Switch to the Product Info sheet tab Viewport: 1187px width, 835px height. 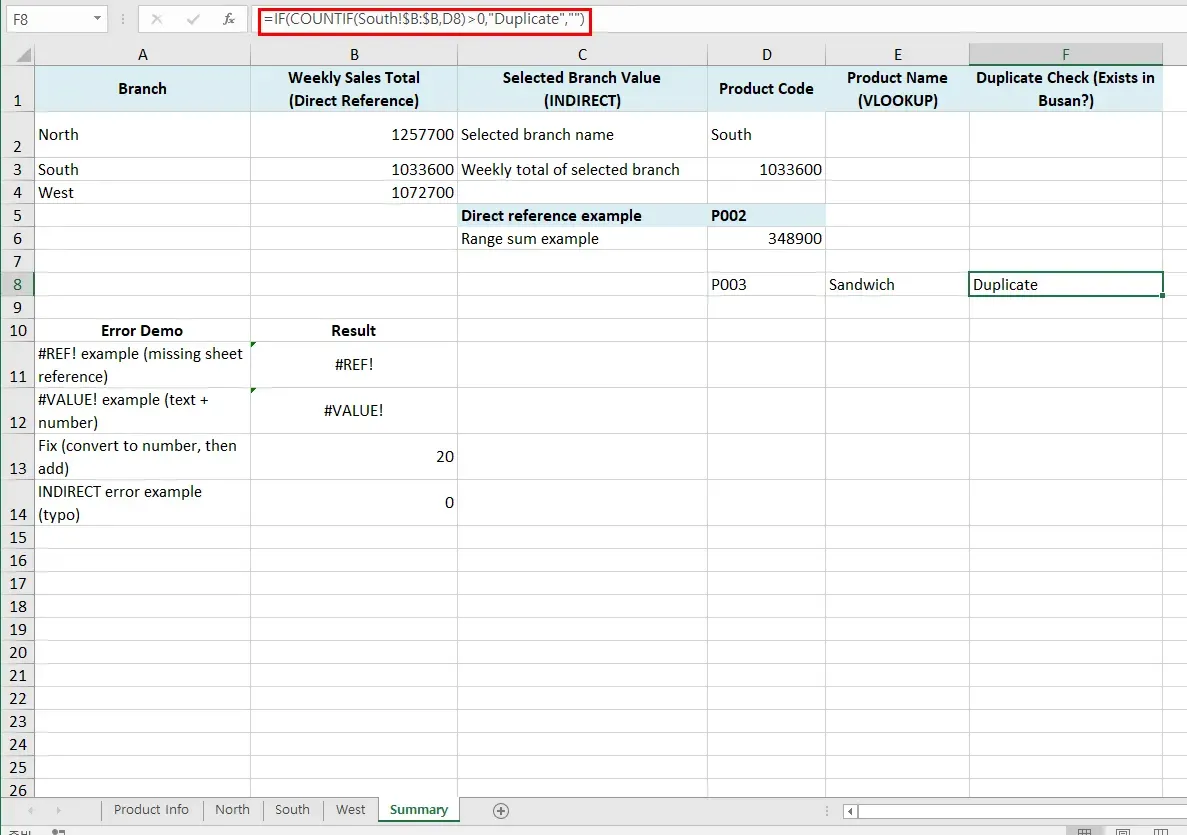point(151,810)
